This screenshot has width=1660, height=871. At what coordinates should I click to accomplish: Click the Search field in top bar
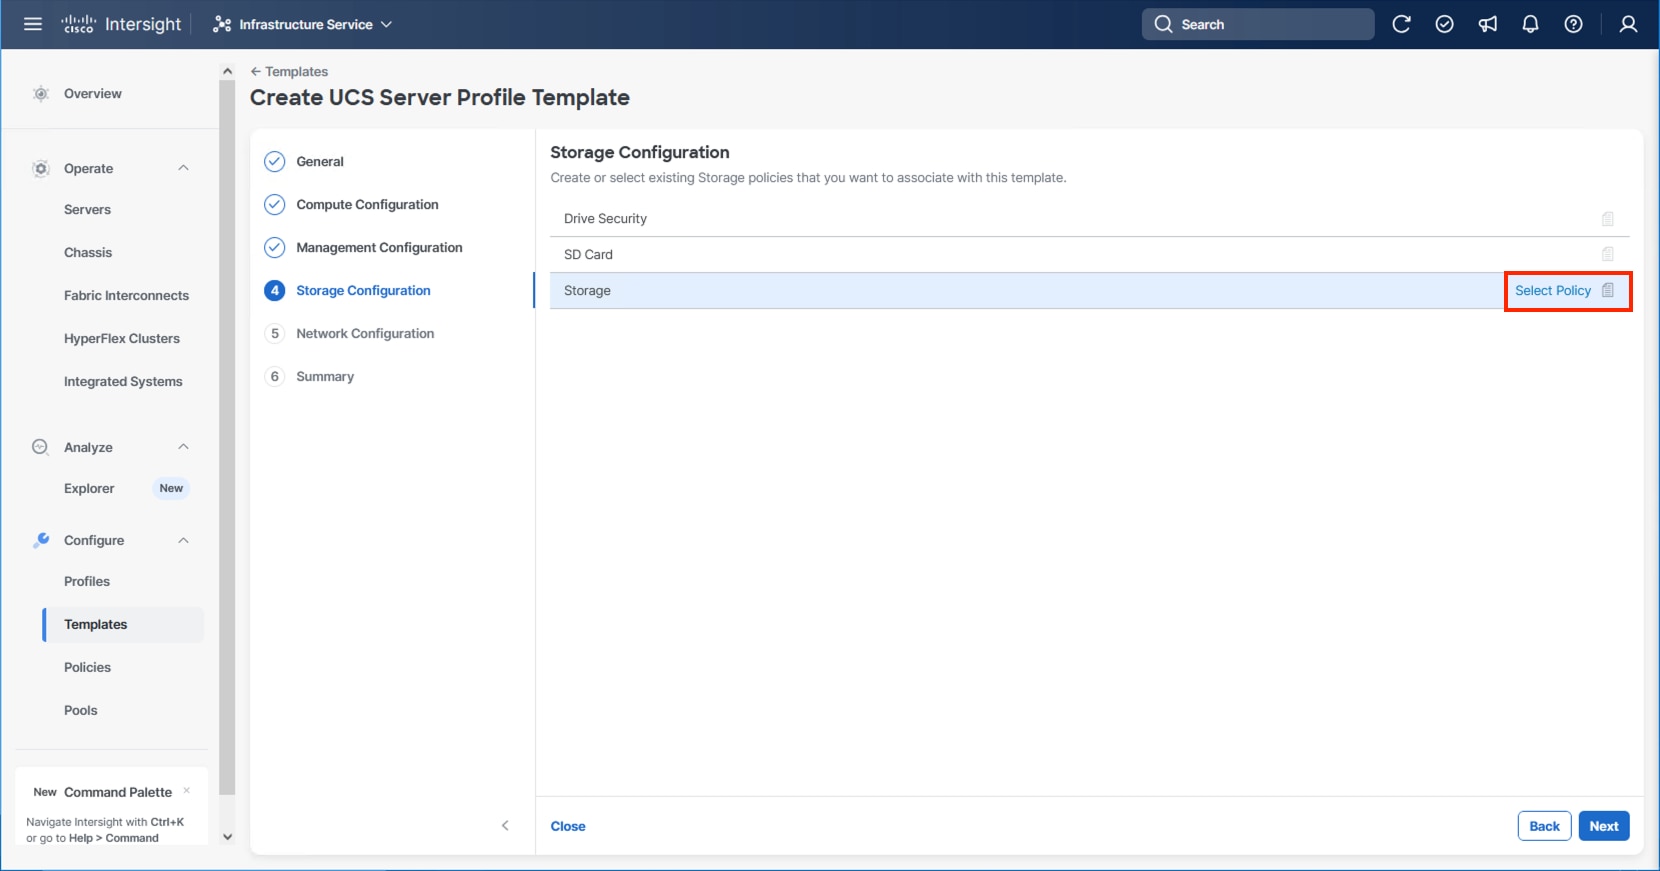[x=1258, y=24]
